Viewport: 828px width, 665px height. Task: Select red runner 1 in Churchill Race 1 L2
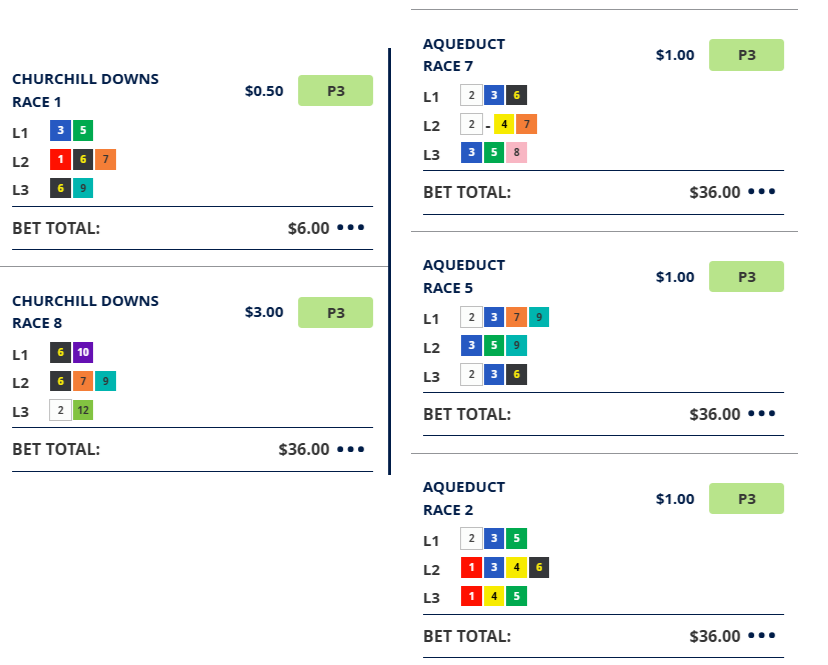(61, 160)
